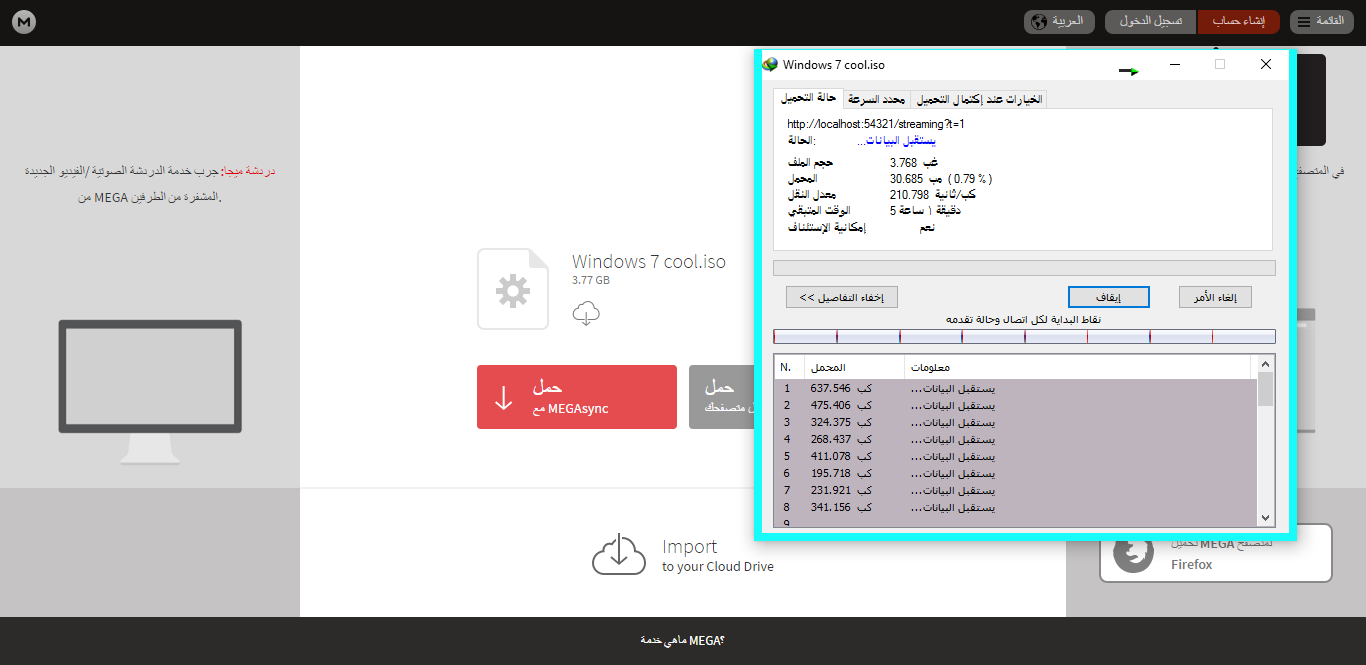Click download manager icon in dialog title
Viewport: 1366px width, 665px height.
770,64
